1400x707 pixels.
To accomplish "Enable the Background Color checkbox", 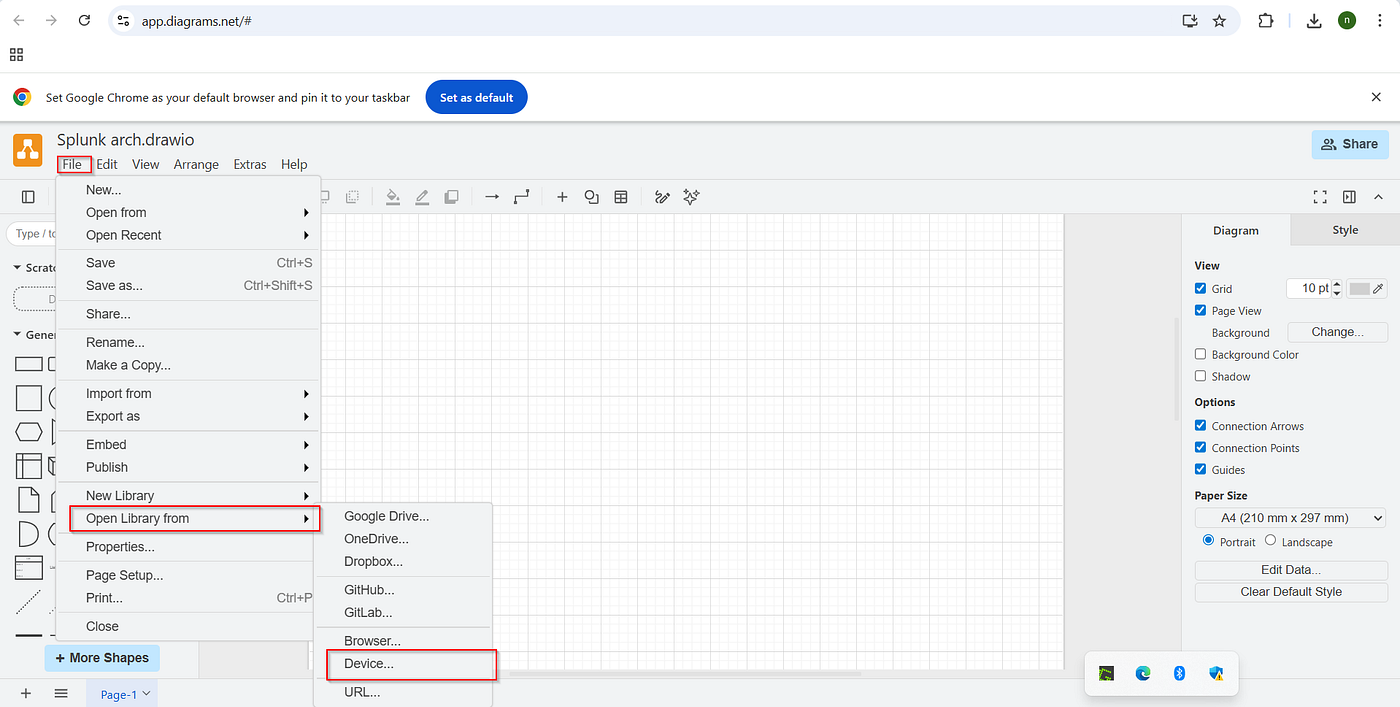I will click(x=1200, y=354).
